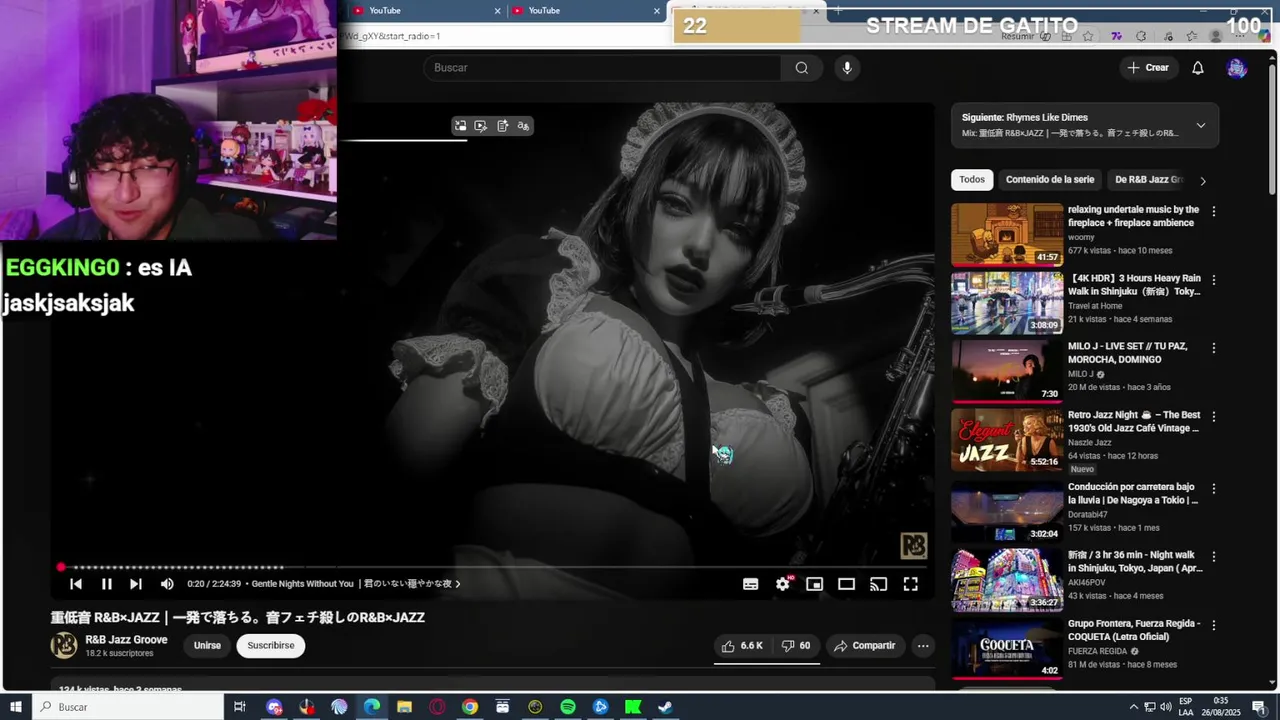Cast the video with Play on TV icon
This screenshot has height=720, width=1280.
(879, 584)
